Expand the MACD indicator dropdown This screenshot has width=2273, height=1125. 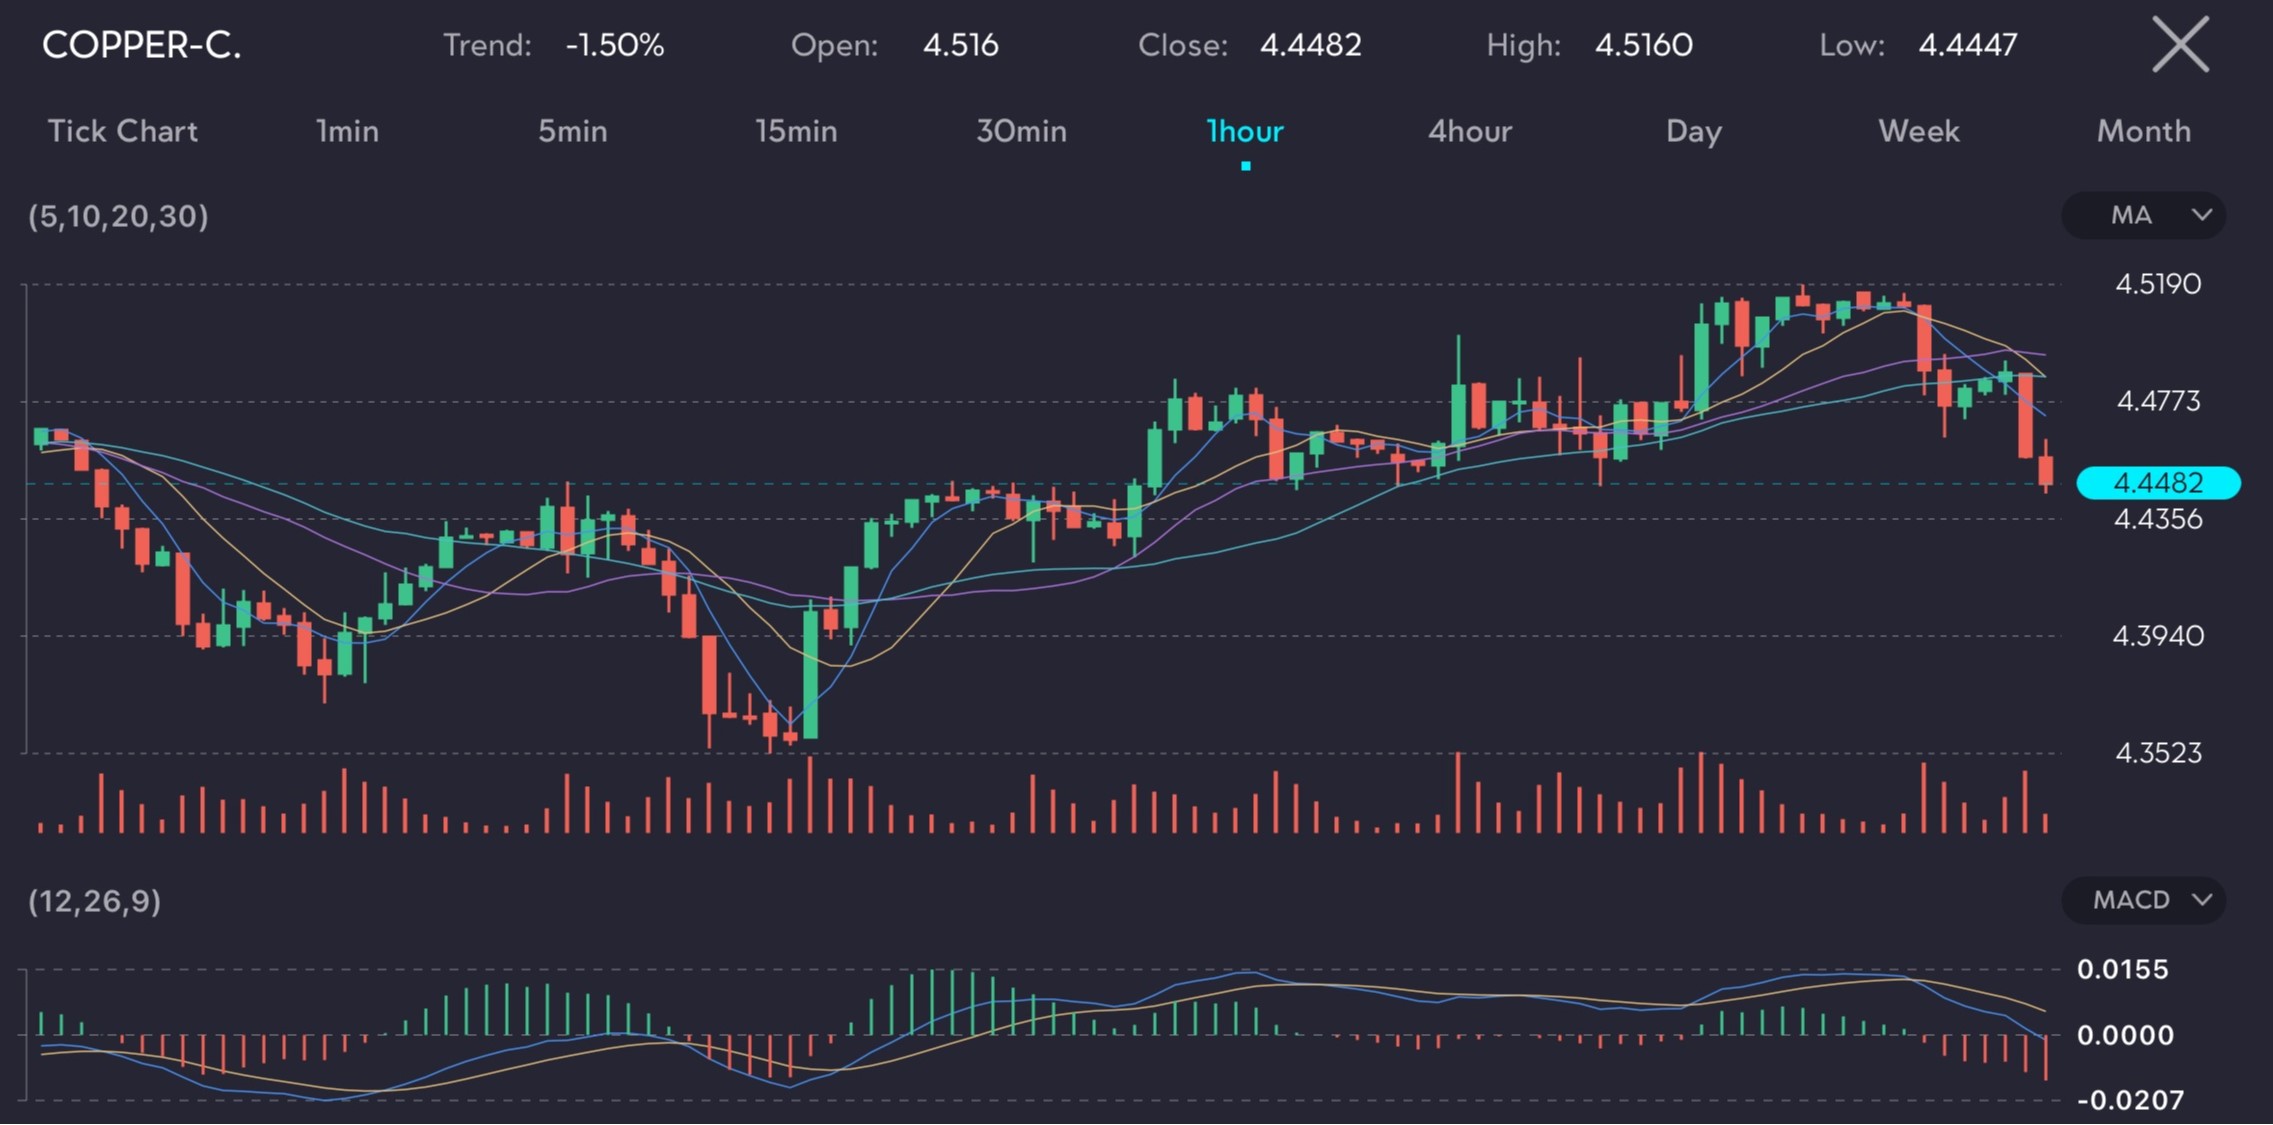tap(2144, 900)
